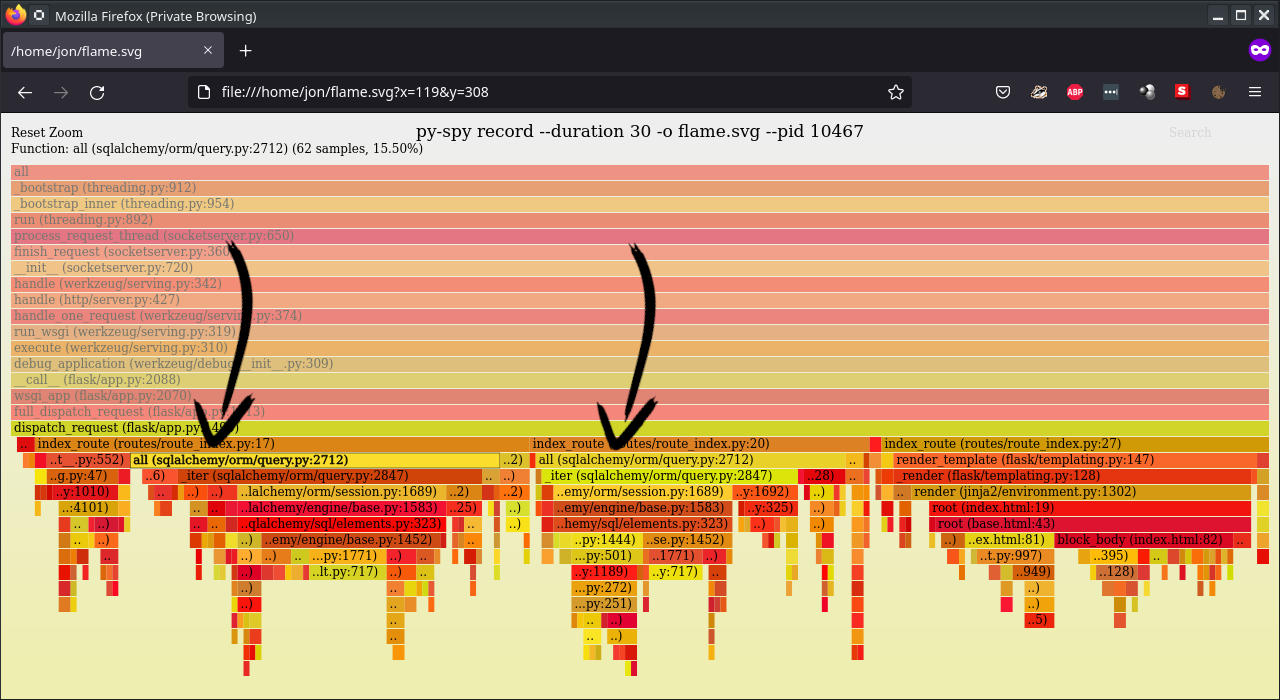Open the Adblock Plus extension
The width and height of the screenshot is (1280, 700).
click(x=1075, y=92)
